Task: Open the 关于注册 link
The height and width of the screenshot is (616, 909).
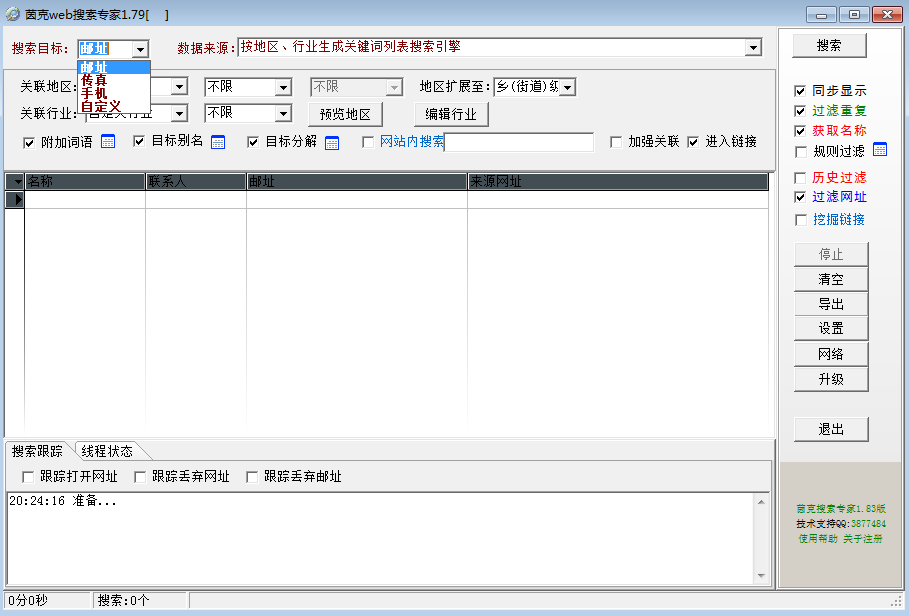Action: [863, 539]
